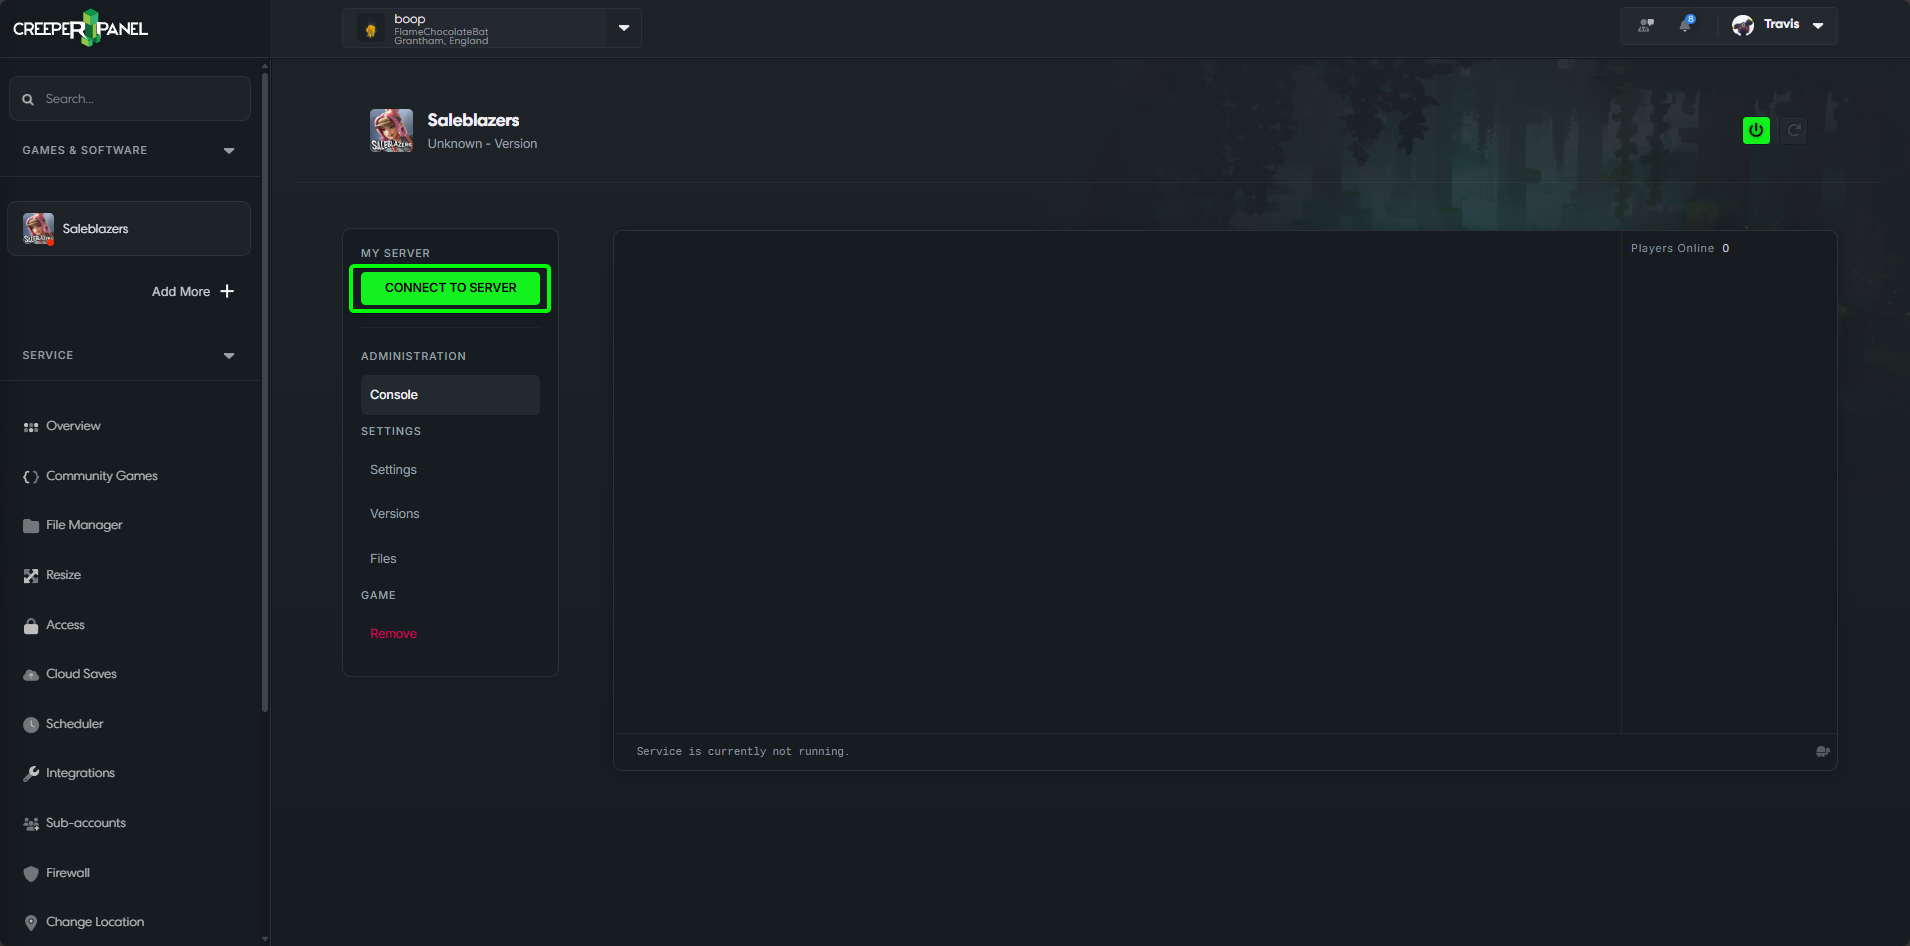Click the Access padlock icon
Screen dimensions: 1910x946
coord(31,626)
